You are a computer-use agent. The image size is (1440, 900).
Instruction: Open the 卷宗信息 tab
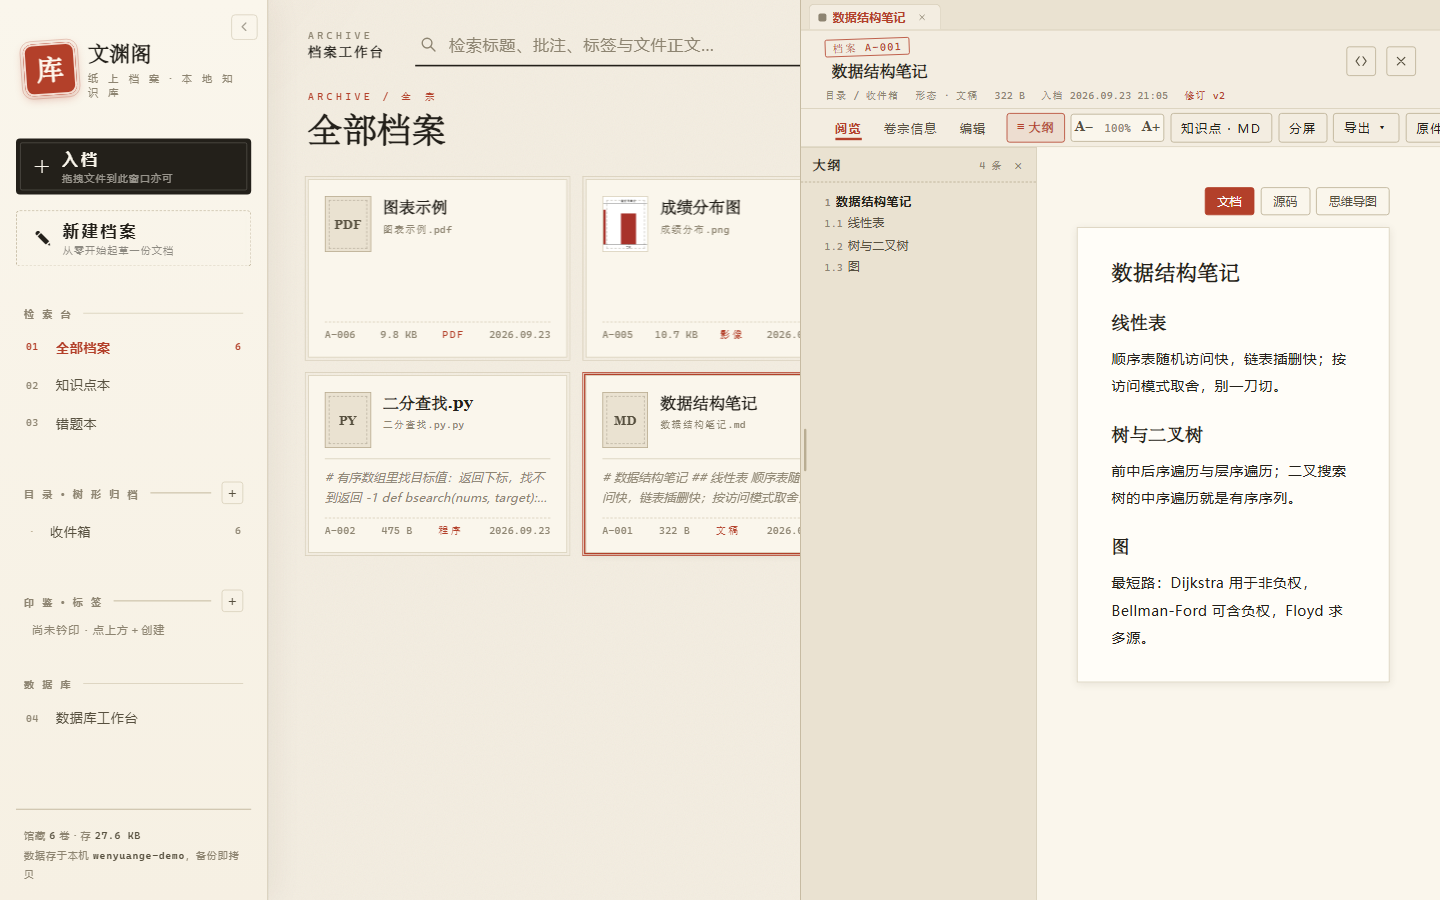tap(910, 128)
